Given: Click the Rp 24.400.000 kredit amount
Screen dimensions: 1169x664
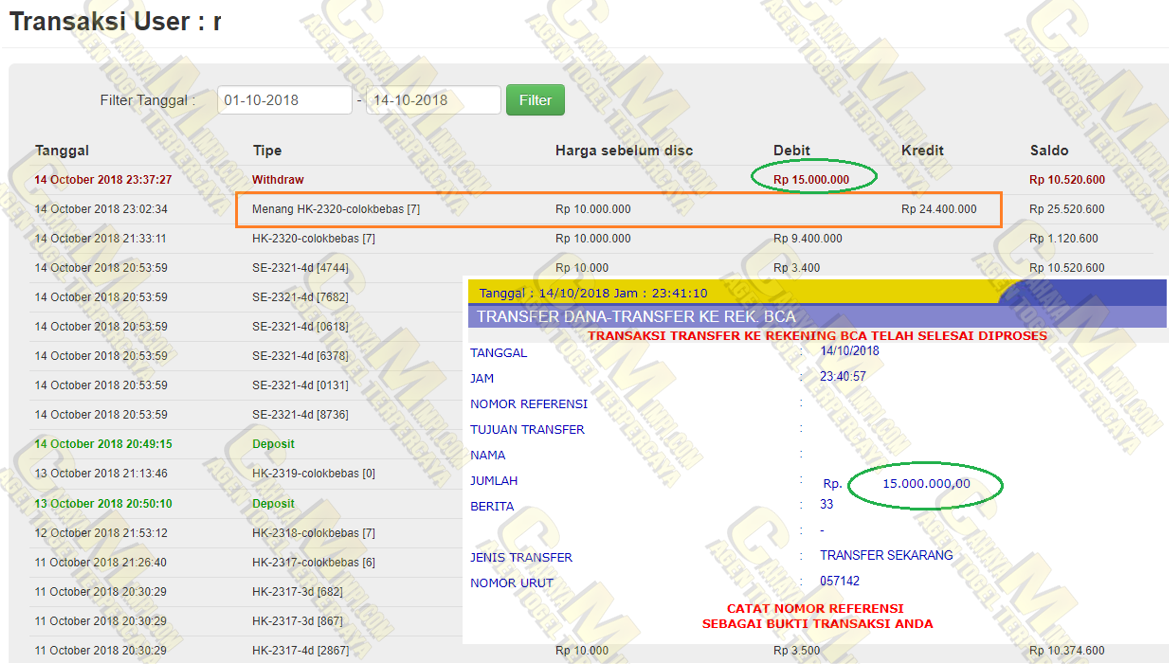Looking at the screenshot, I should click(x=939, y=209).
